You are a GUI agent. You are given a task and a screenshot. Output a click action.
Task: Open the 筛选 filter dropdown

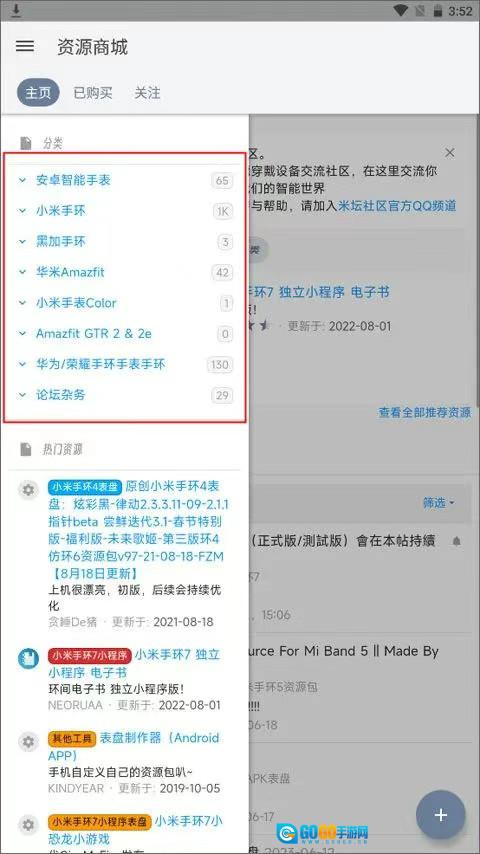(x=439, y=503)
